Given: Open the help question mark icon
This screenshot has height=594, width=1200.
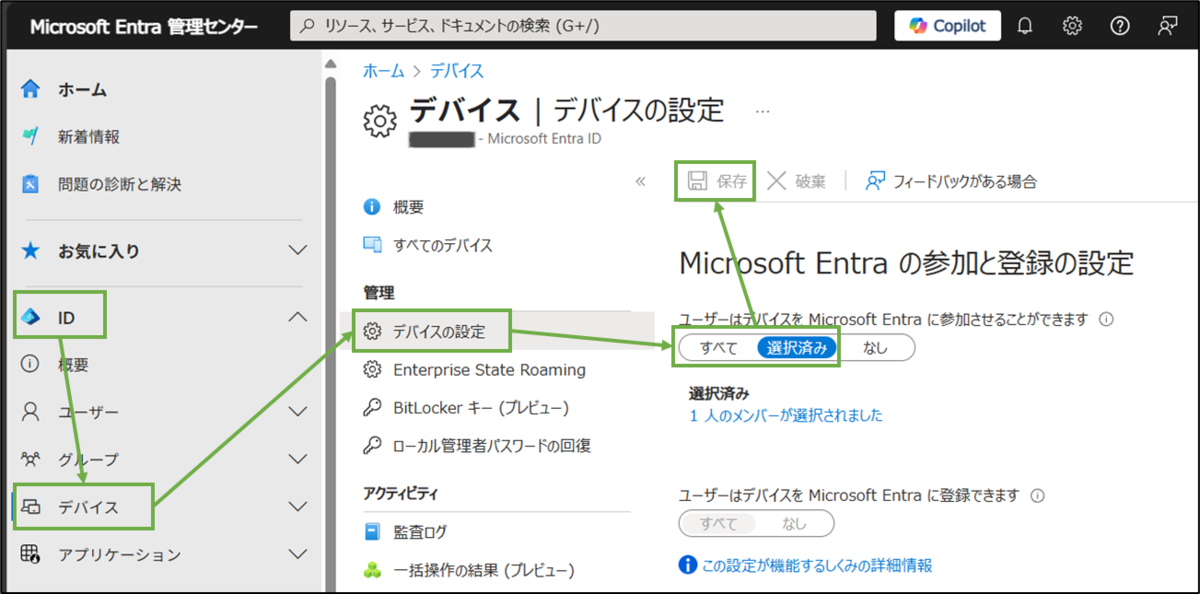Looking at the screenshot, I should pyautogui.click(x=1120, y=26).
